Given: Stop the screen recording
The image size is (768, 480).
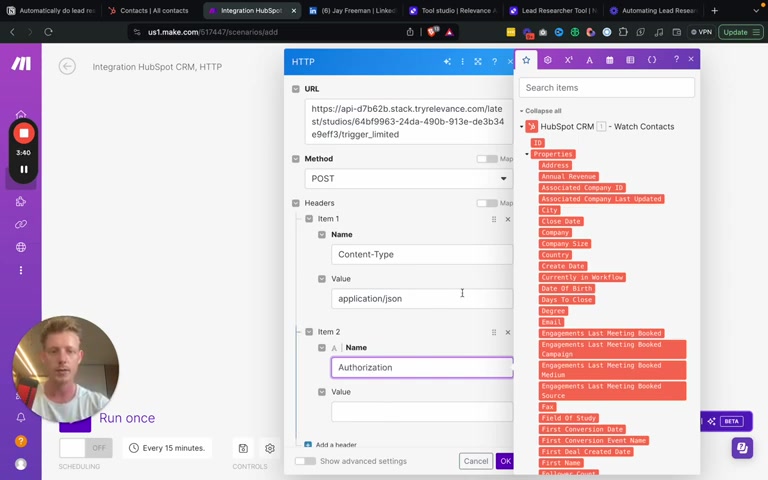Looking at the screenshot, I should tap(24, 133).
